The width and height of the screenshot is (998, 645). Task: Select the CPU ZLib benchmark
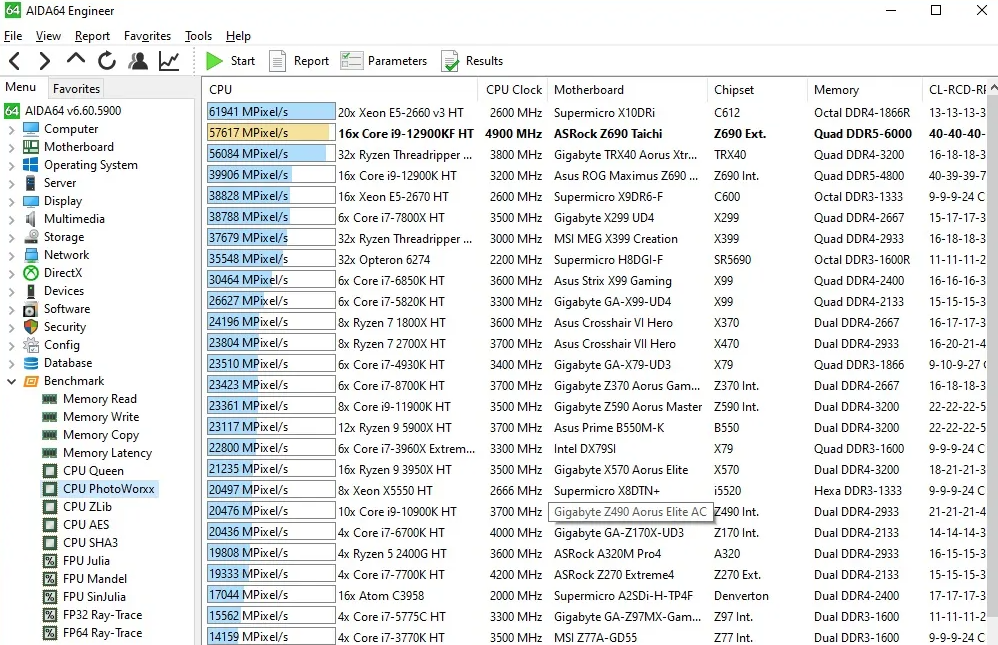[87, 507]
